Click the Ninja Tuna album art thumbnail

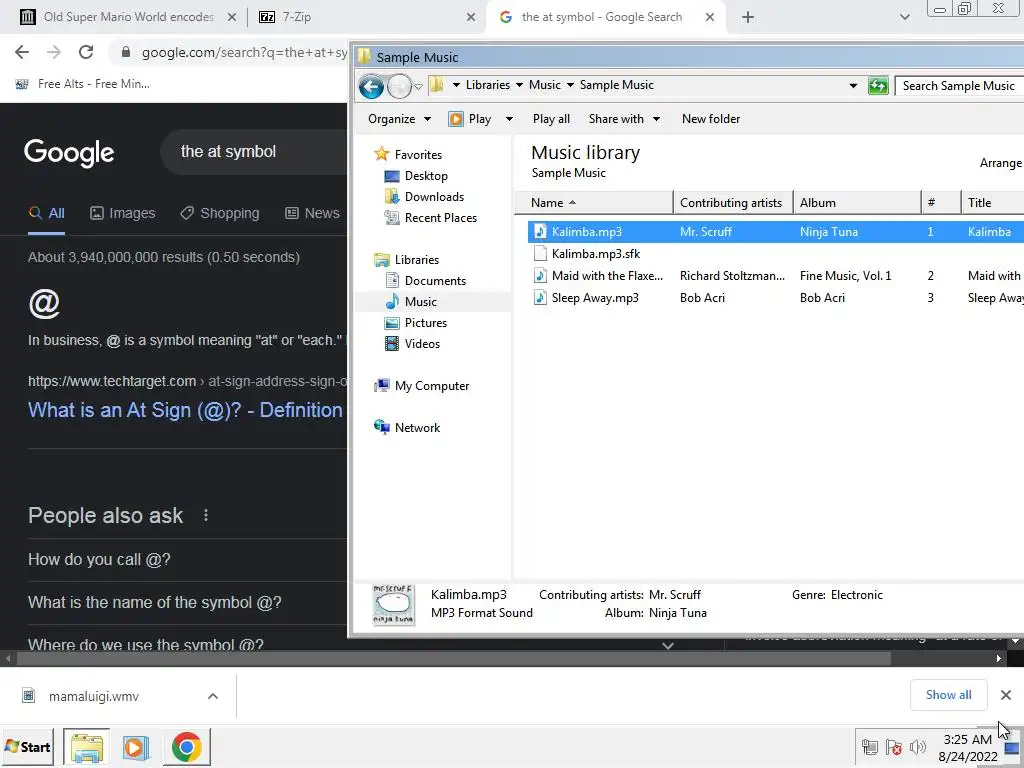point(393,605)
